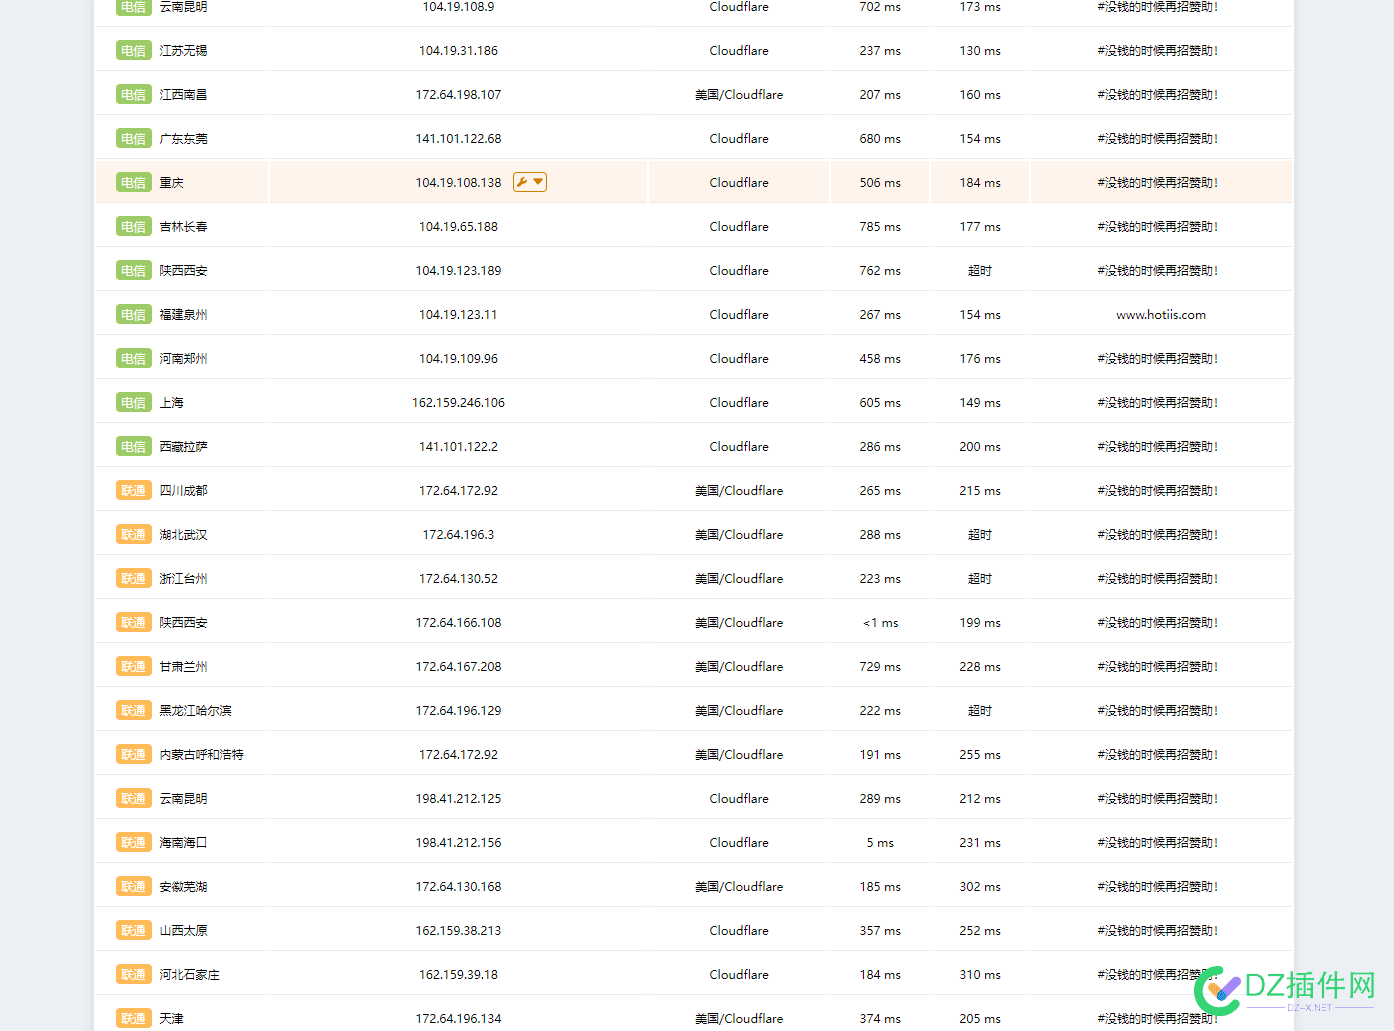Select IP address 162.159.39.18

coord(458,975)
